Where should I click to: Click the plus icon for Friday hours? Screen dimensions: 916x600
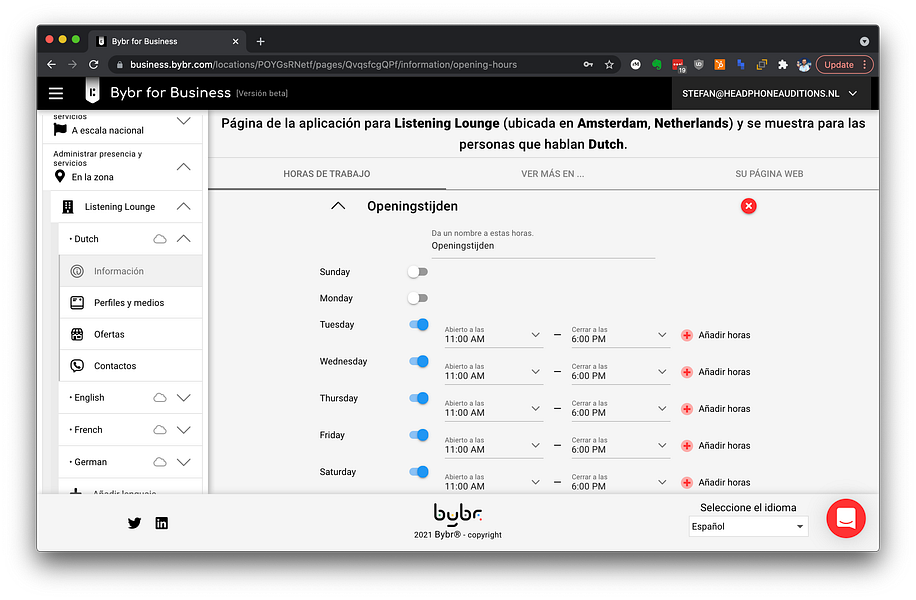pos(687,446)
